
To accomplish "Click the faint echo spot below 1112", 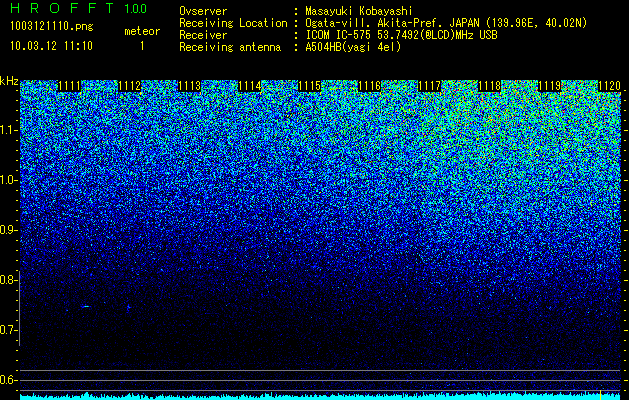I will pos(128,308).
